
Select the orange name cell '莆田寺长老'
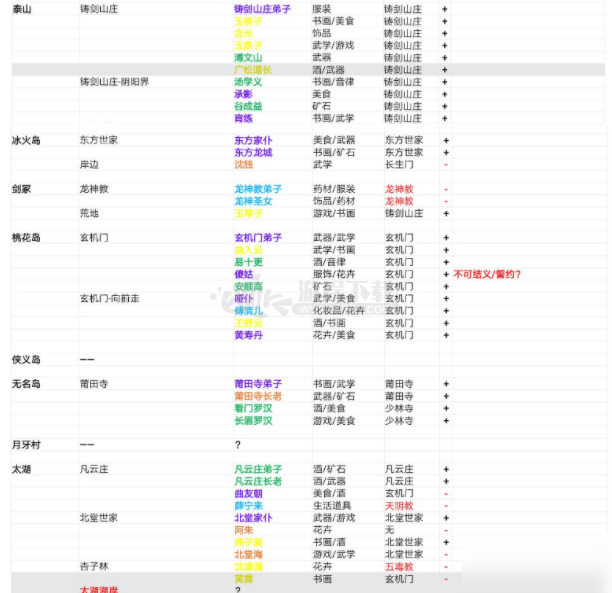click(x=258, y=396)
